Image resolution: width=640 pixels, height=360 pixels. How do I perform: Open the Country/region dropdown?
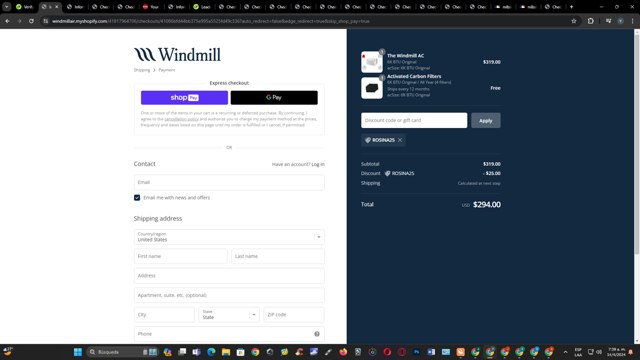pyautogui.click(x=229, y=237)
